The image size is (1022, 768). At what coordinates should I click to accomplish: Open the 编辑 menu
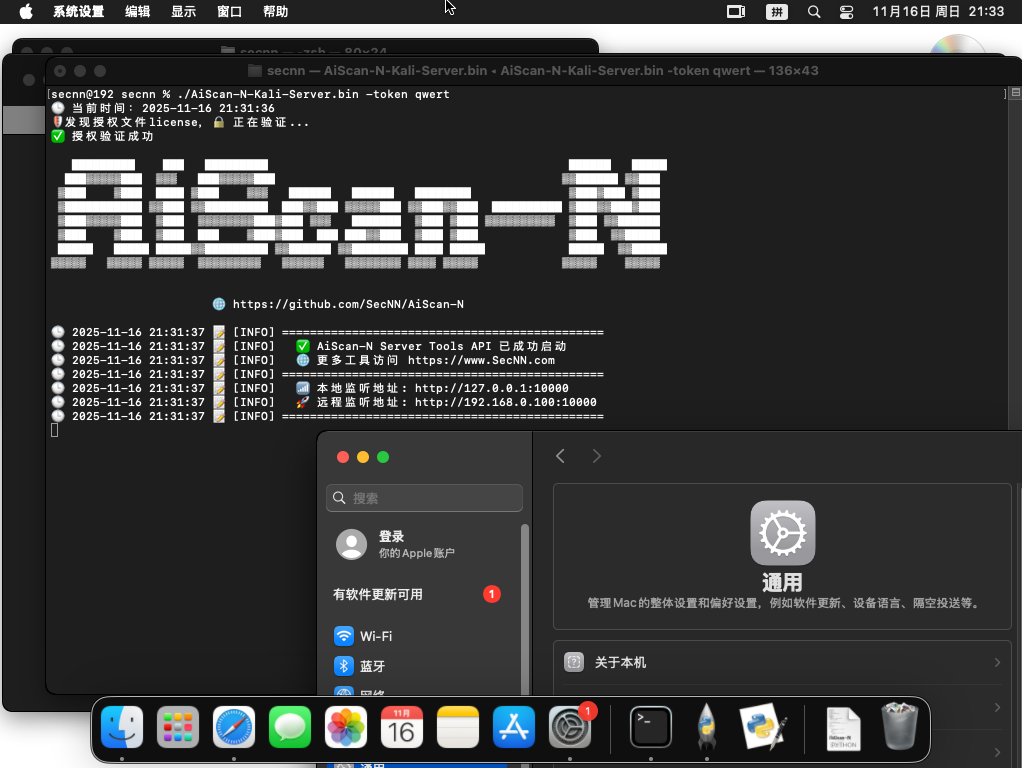[138, 12]
